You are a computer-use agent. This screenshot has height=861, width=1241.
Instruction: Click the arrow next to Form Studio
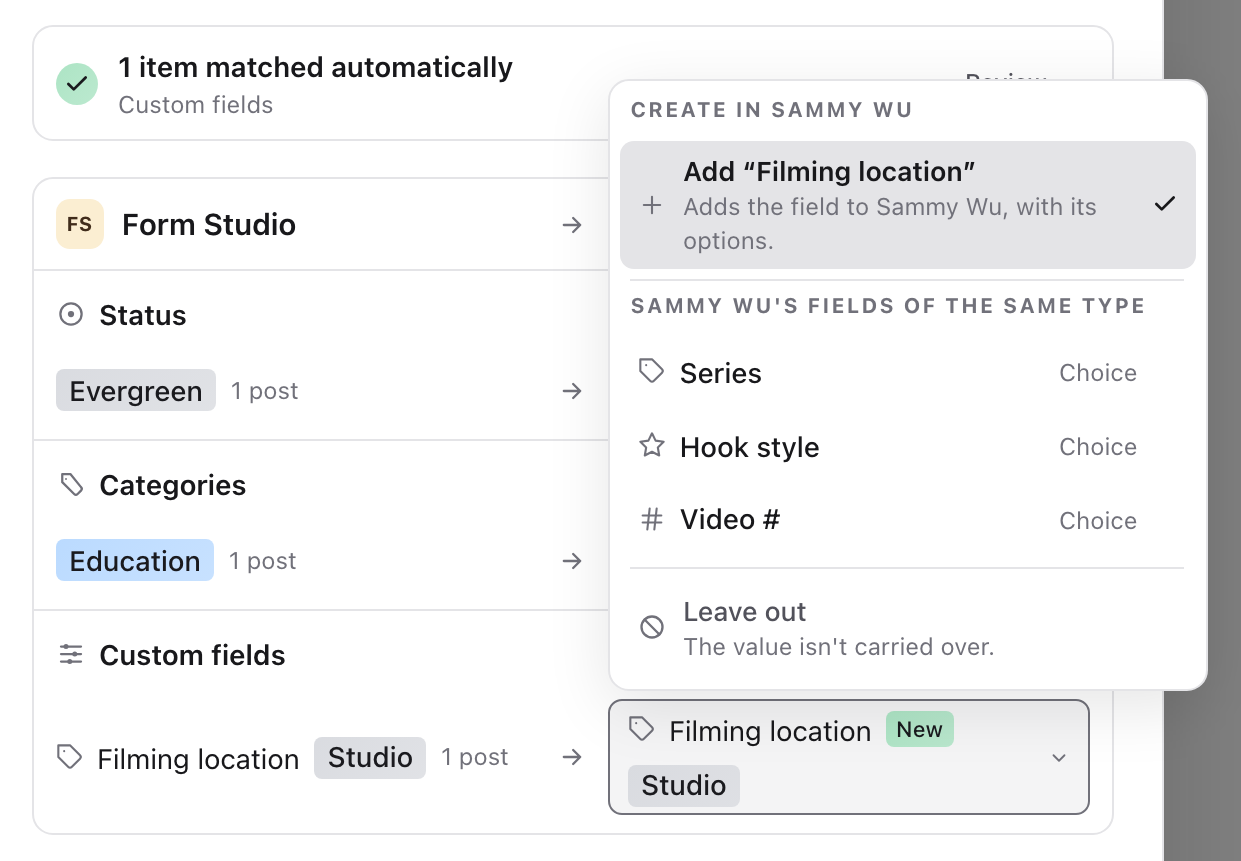572,225
